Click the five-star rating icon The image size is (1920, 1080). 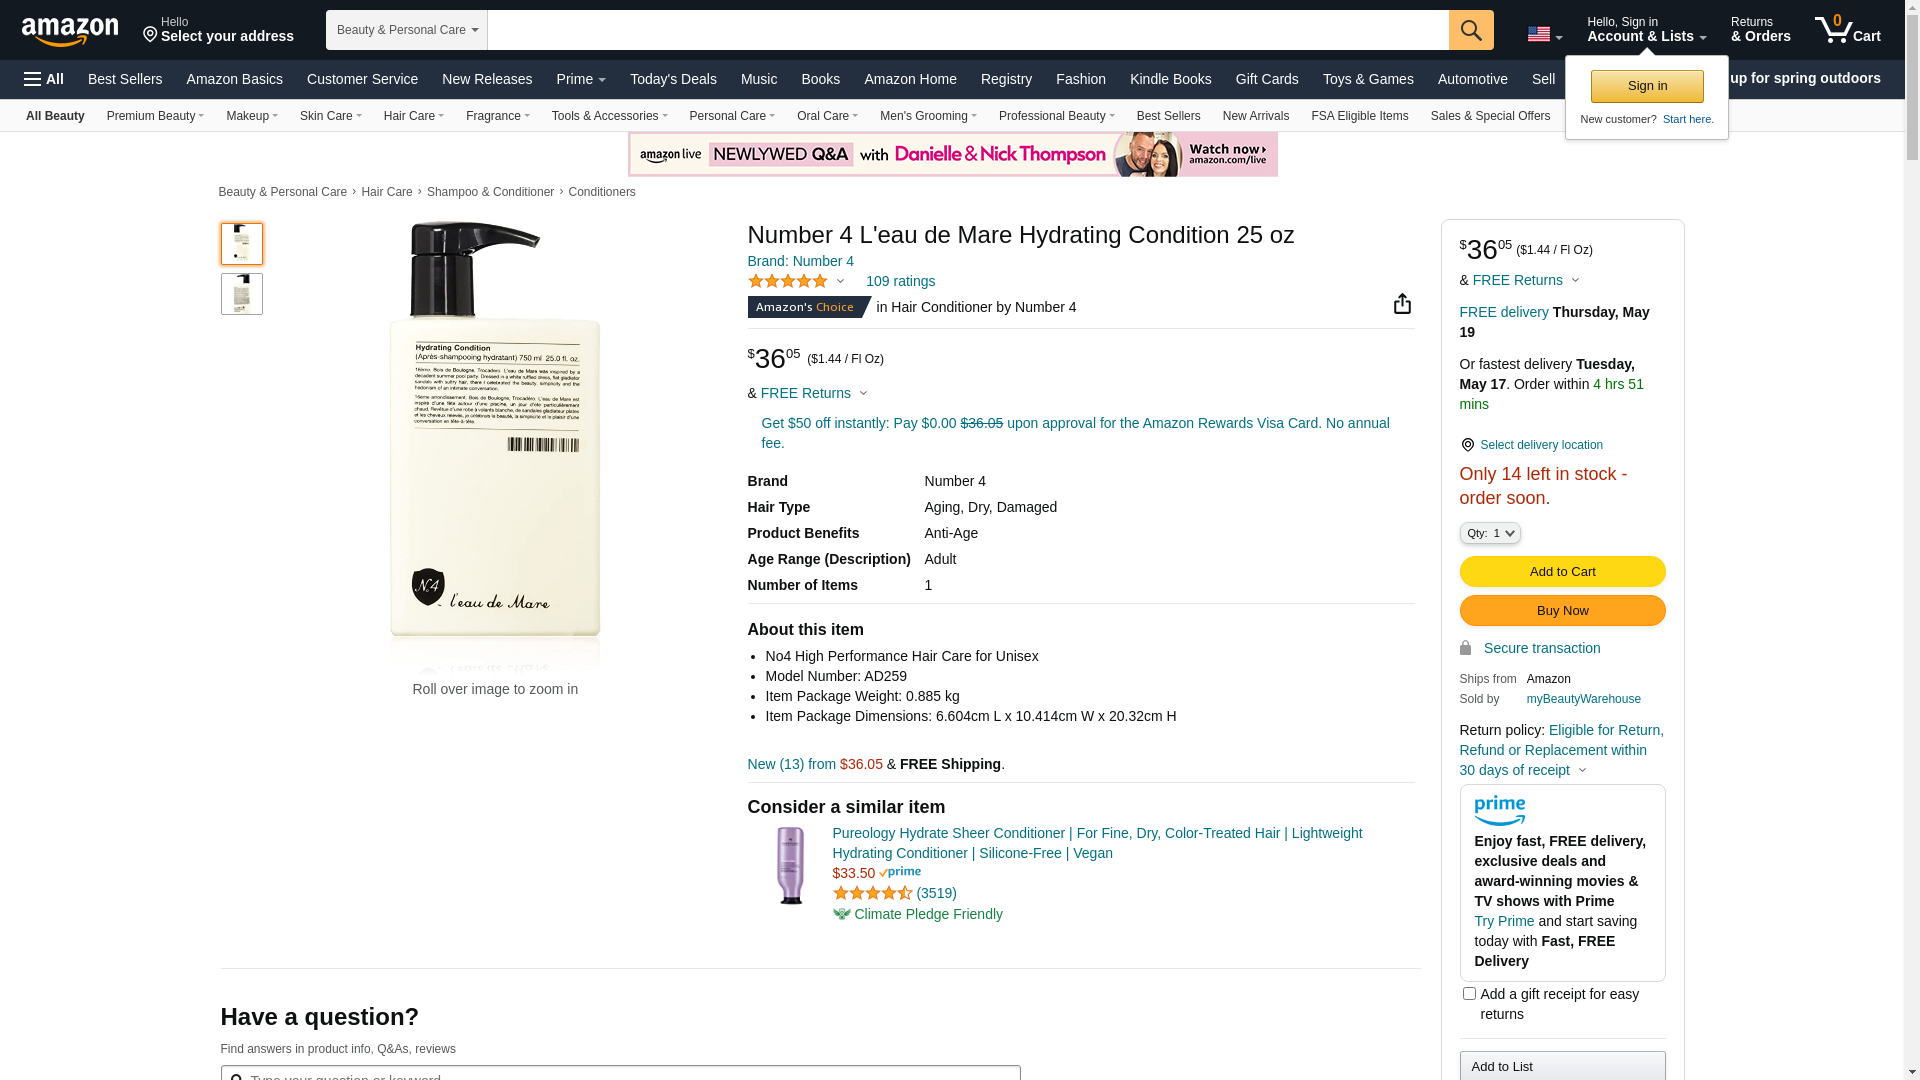[788, 282]
